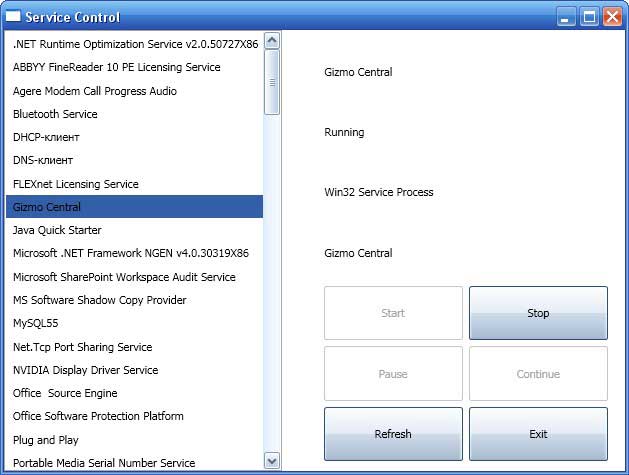Pick the FLEXnet Licensing Service entry

pyautogui.click(x=76, y=184)
